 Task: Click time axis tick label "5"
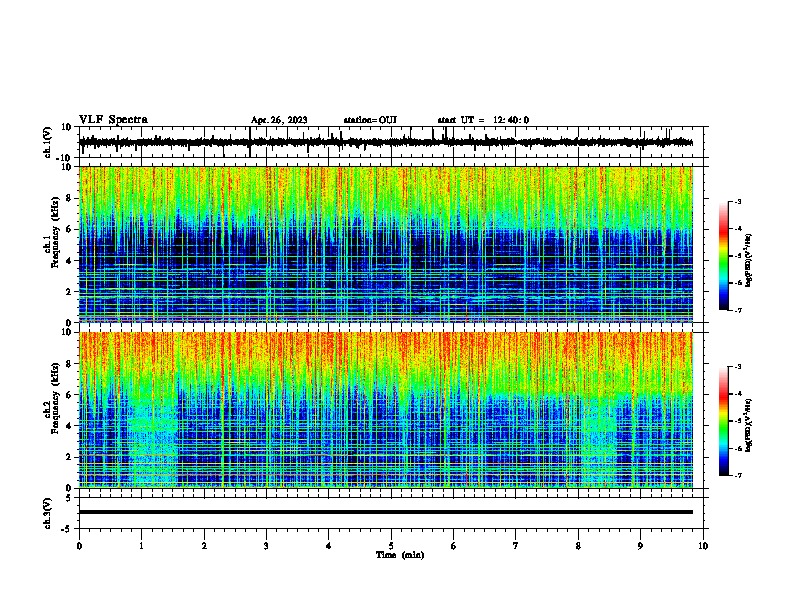coord(391,545)
